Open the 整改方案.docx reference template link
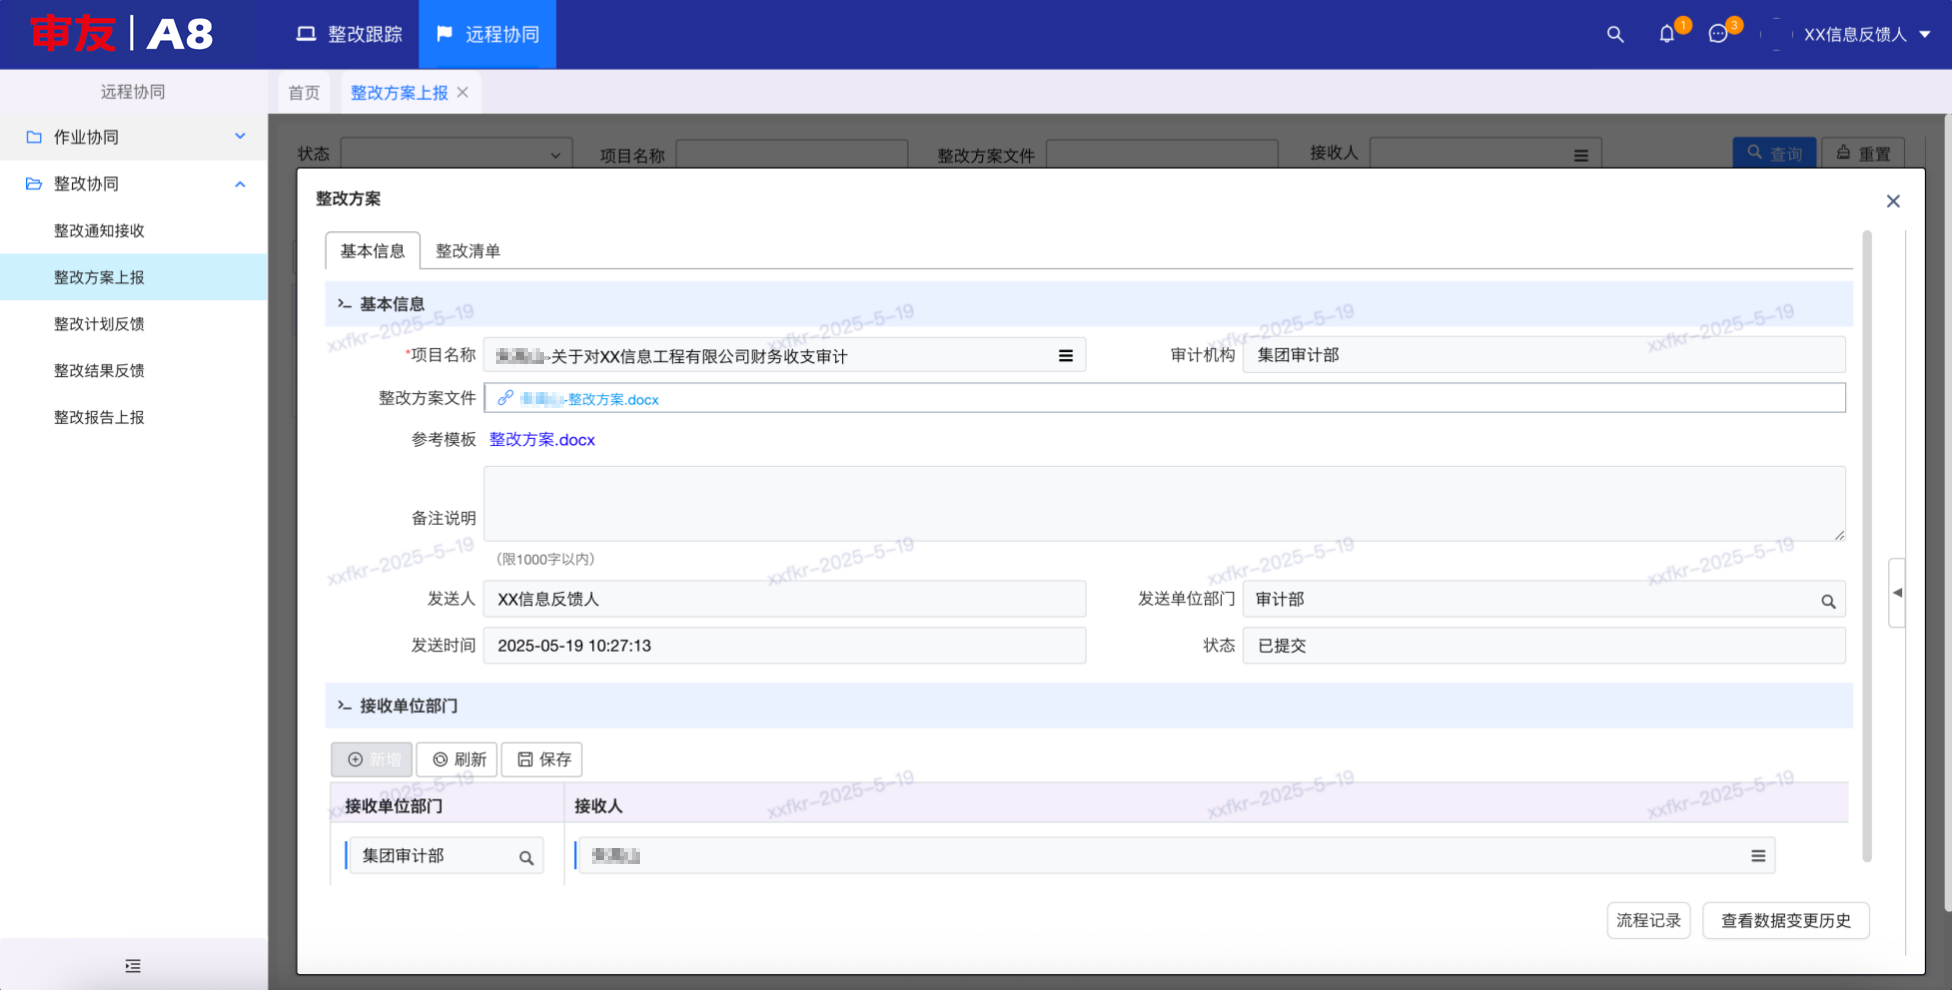The image size is (1952, 990). click(542, 440)
